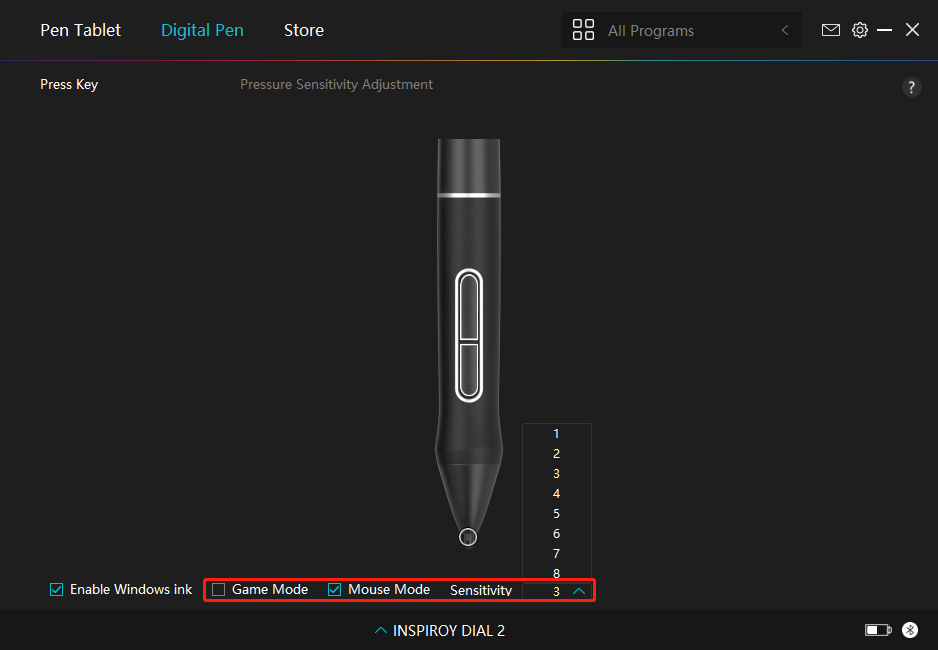Screen dimensions: 938x650
Task: Choose sensitivity value 4
Action: [x=556, y=494]
